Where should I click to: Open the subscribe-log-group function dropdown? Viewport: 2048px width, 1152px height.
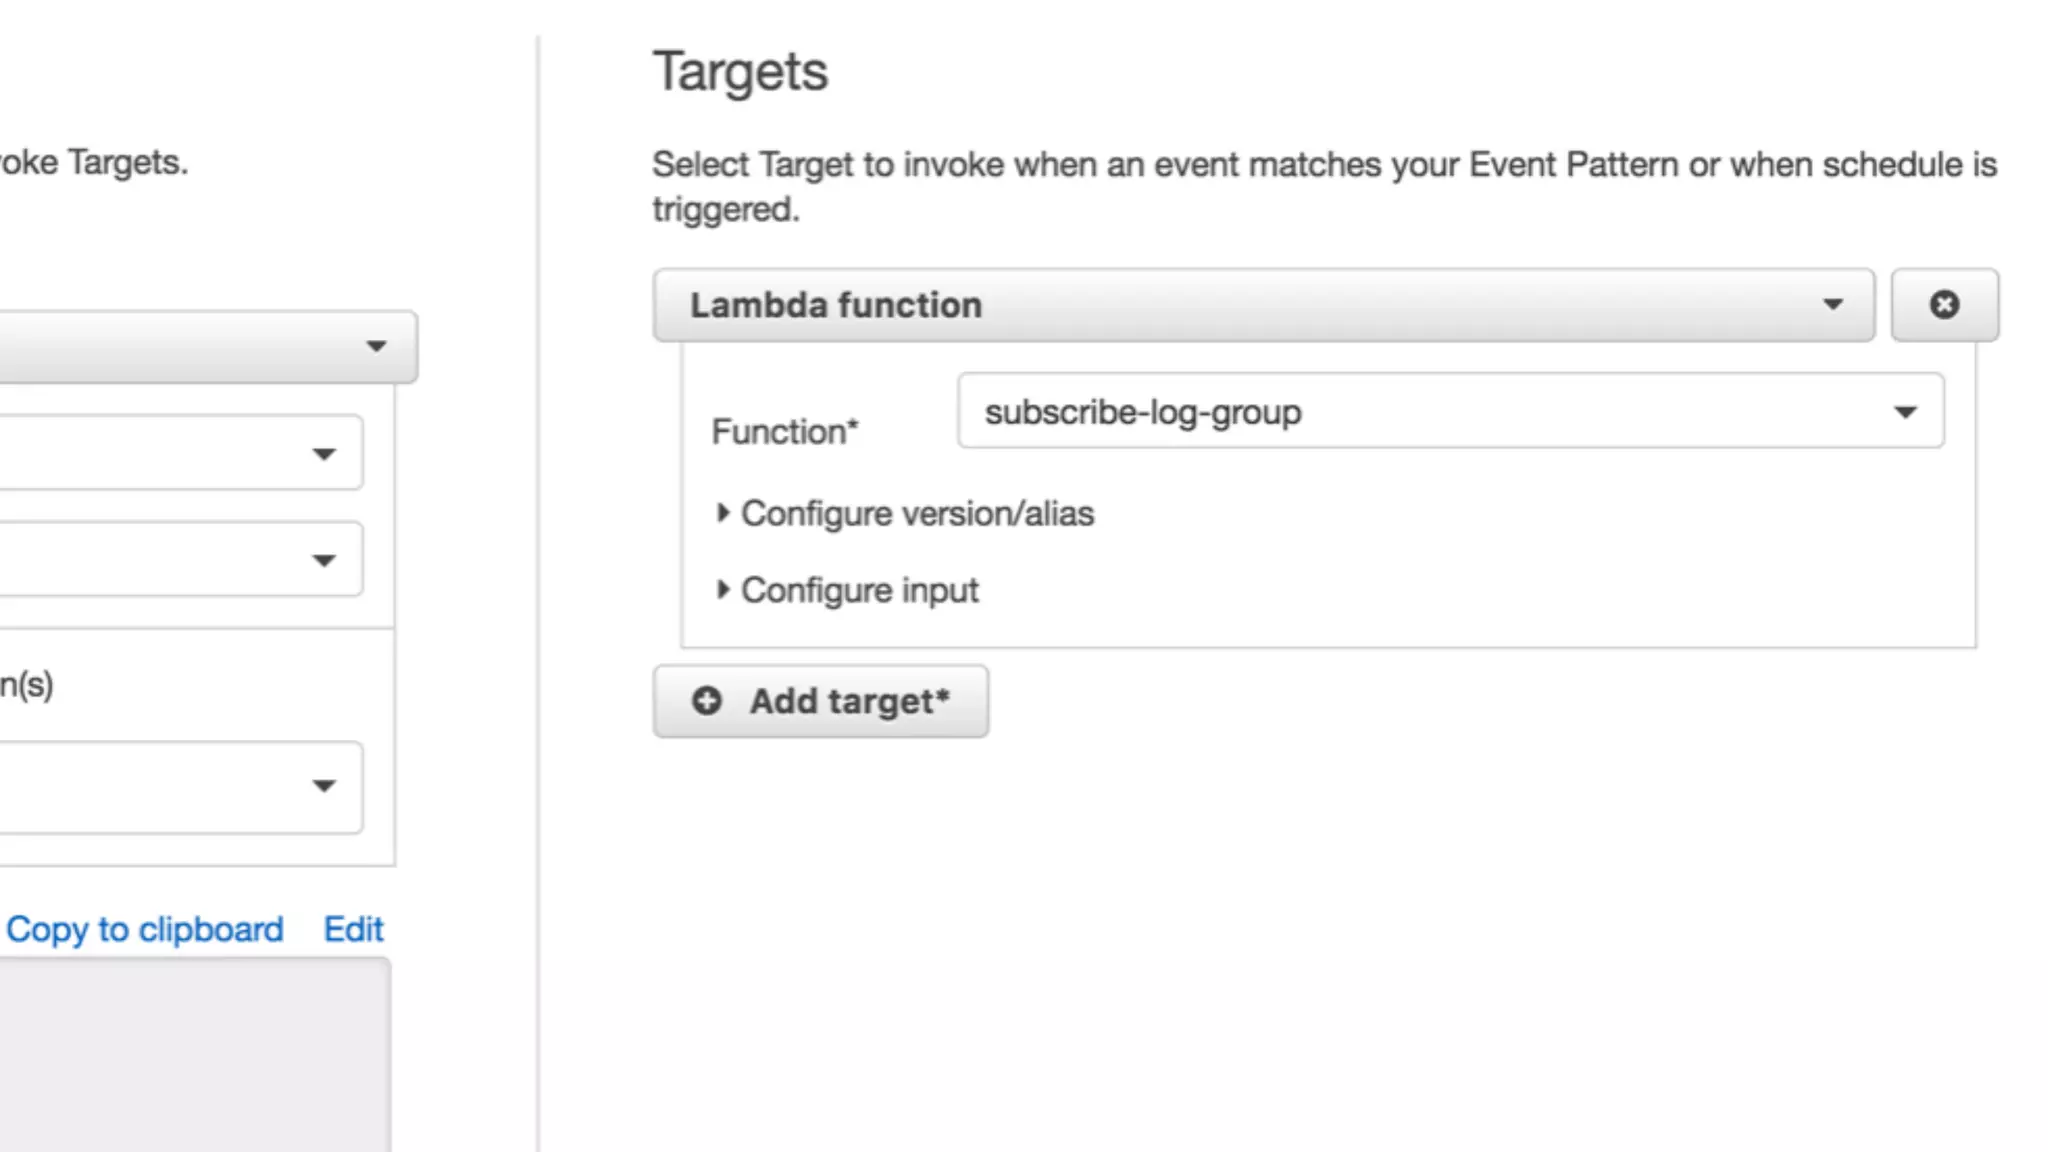[x=1450, y=412]
